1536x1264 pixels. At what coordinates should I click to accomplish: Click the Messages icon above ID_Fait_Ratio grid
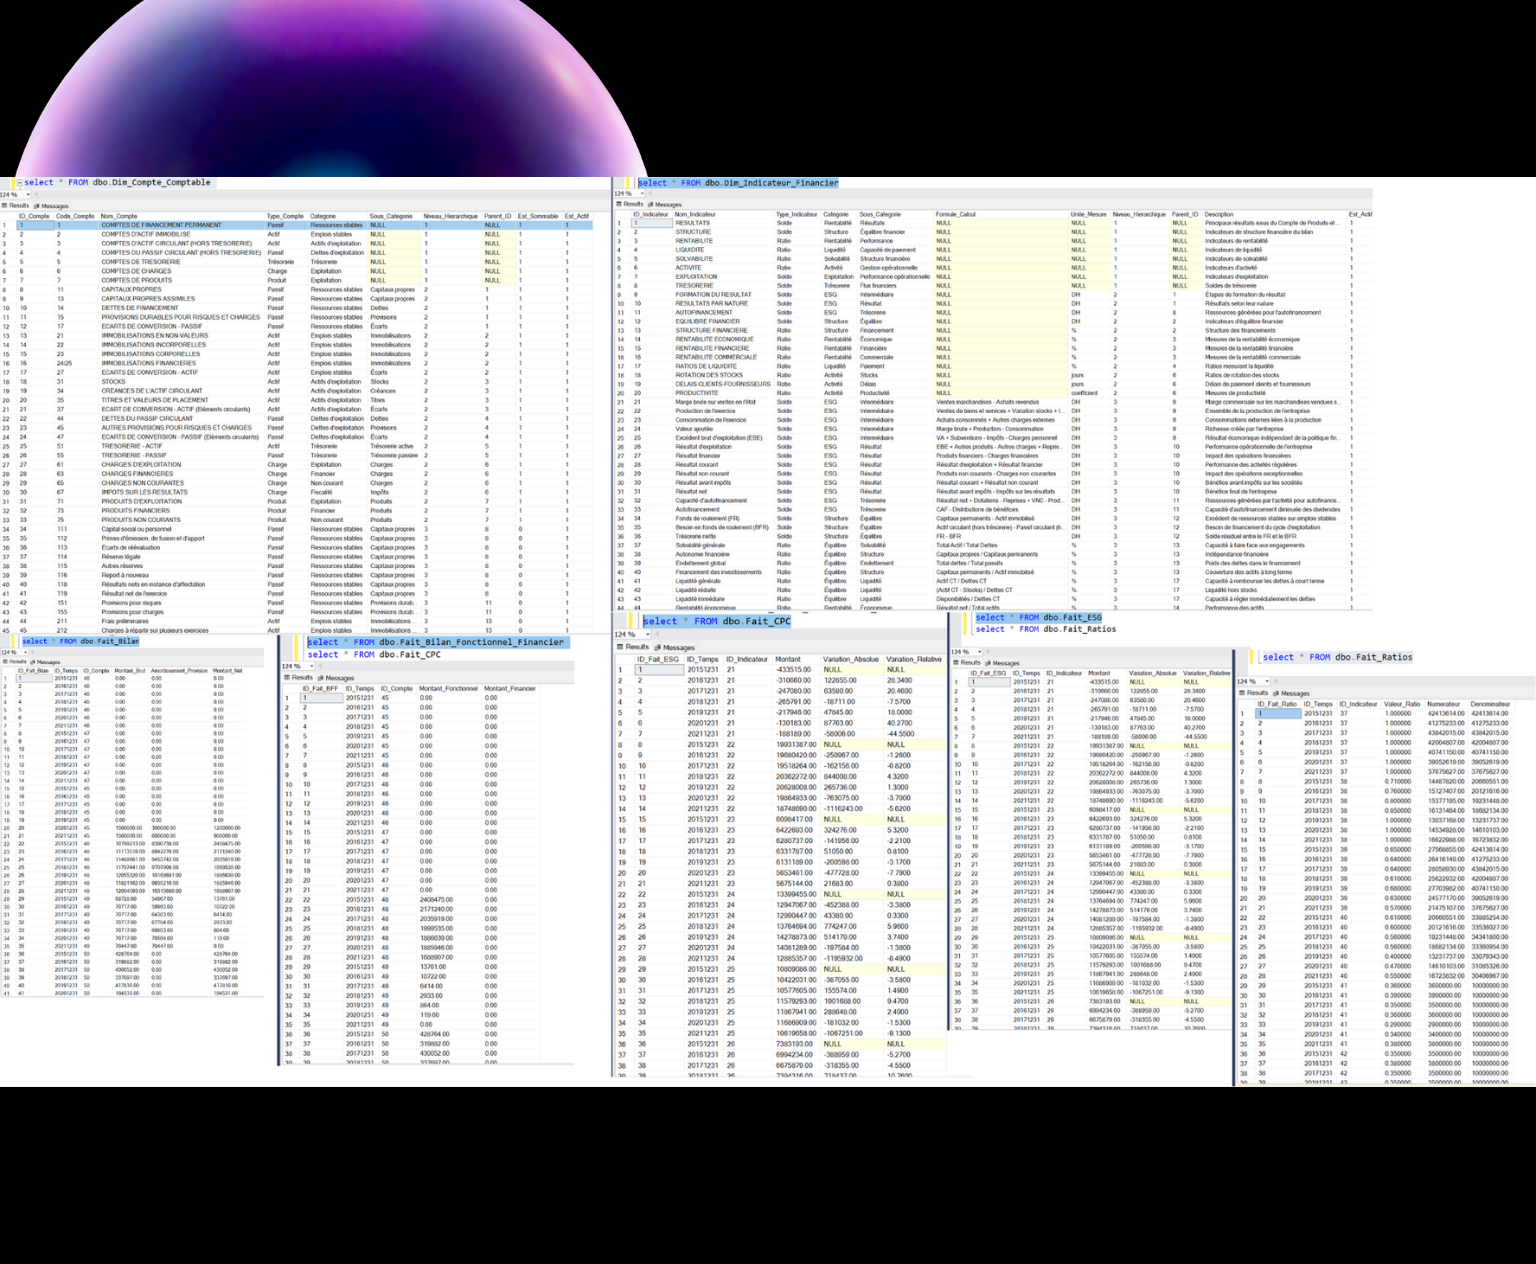click(x=1276, y=693)
